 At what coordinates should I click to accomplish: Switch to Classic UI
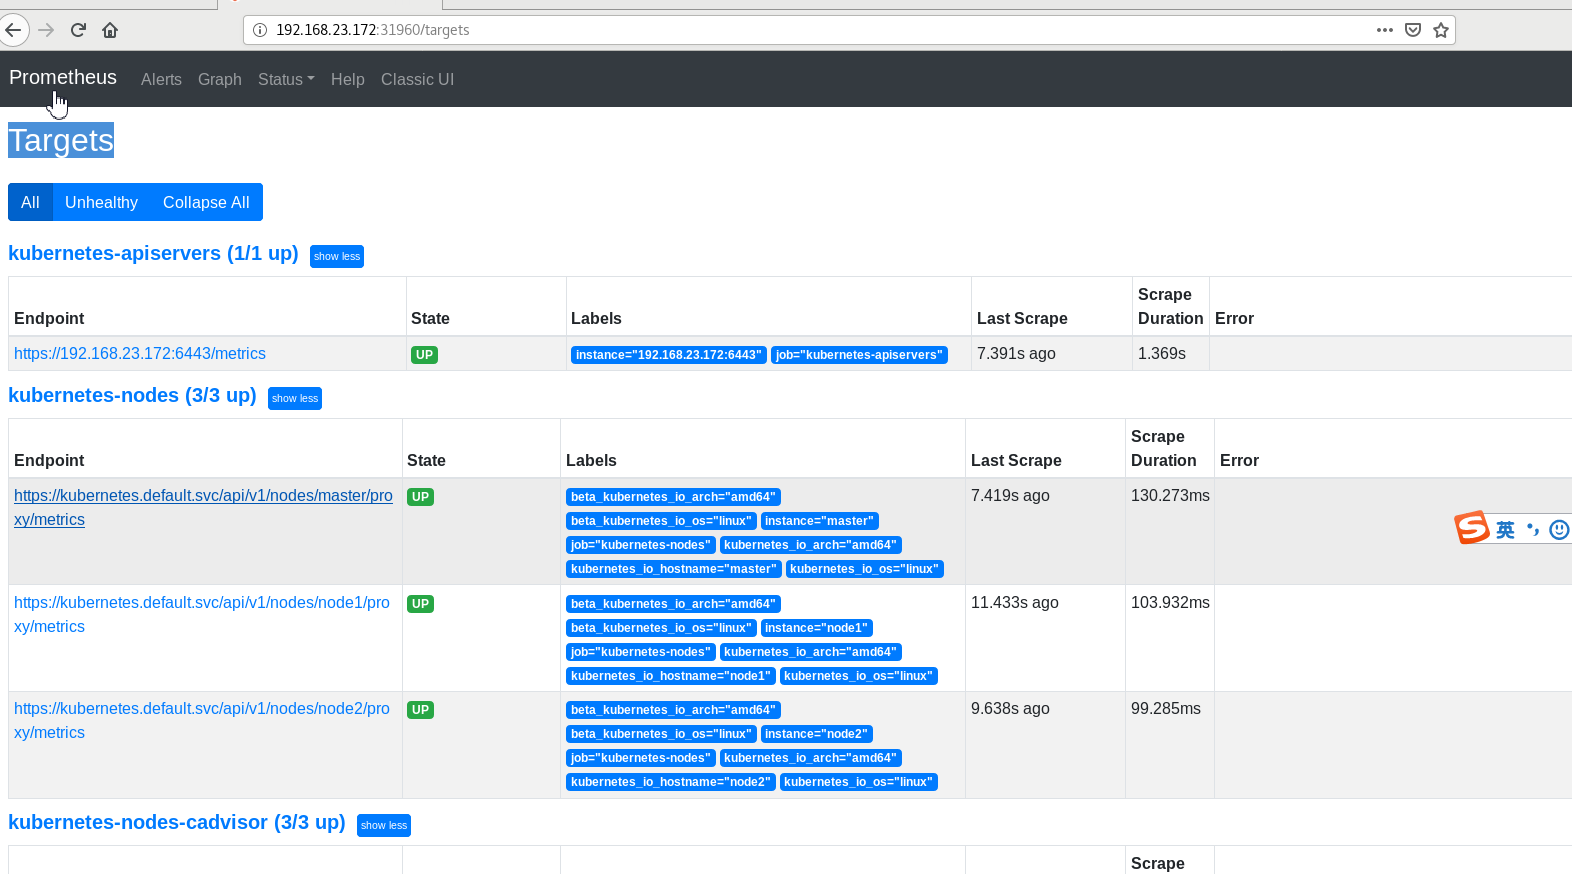coord(417,79)
